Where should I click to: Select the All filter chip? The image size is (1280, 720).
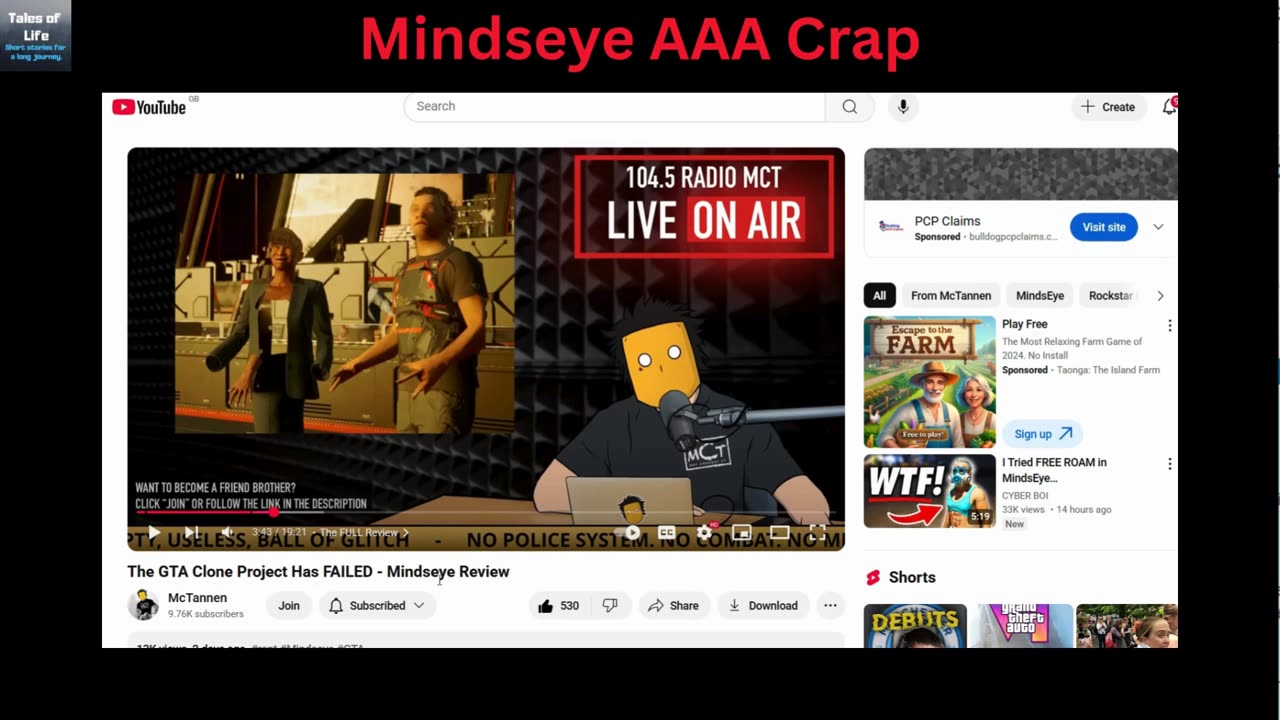pos(879,296)
